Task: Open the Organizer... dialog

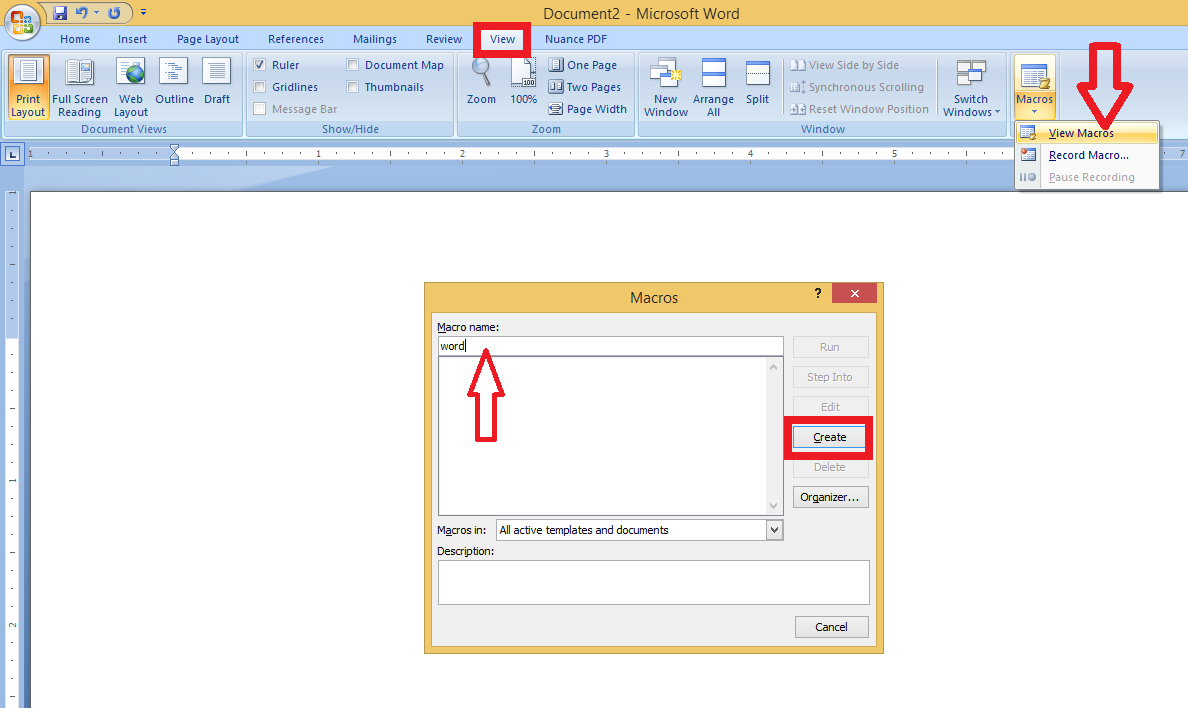Action: [x=830, y=497]
